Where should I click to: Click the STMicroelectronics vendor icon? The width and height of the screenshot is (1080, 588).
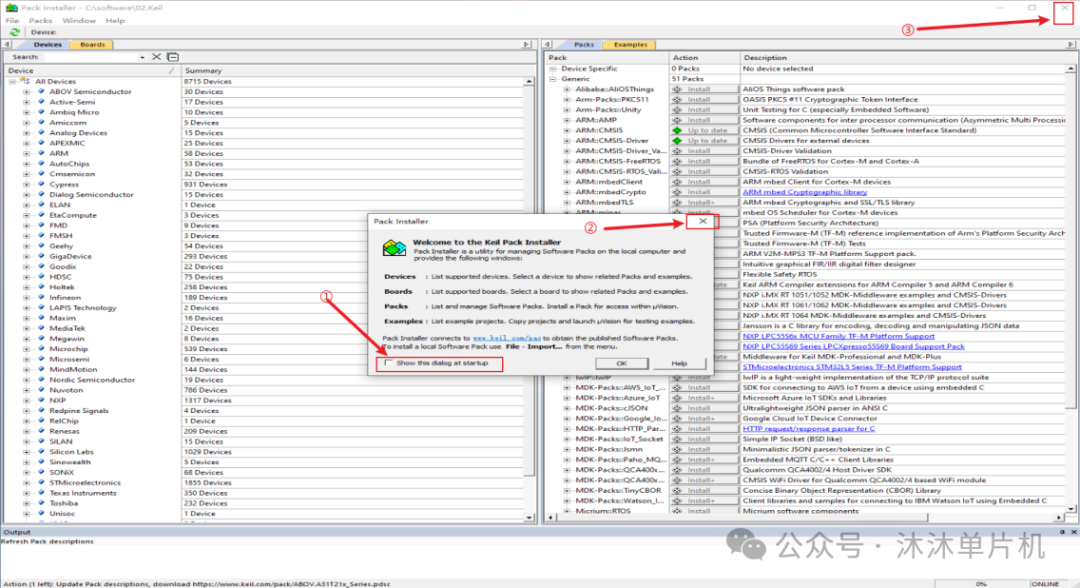[x=41, y=483]
